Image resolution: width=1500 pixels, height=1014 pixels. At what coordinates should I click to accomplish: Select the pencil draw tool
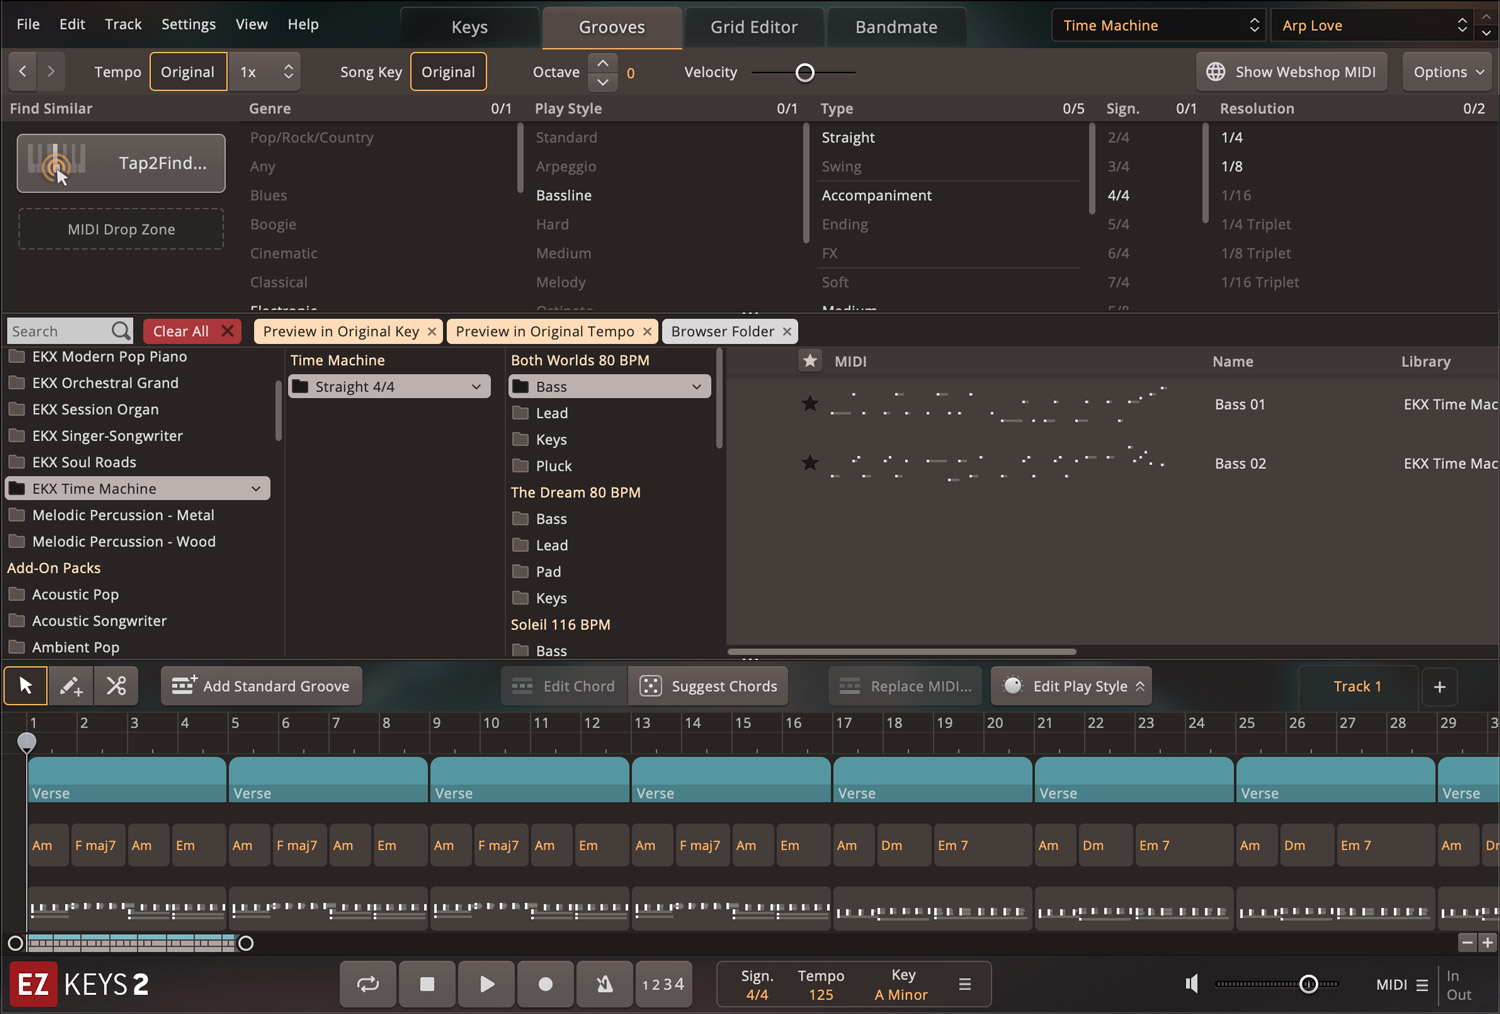point(71,686)
